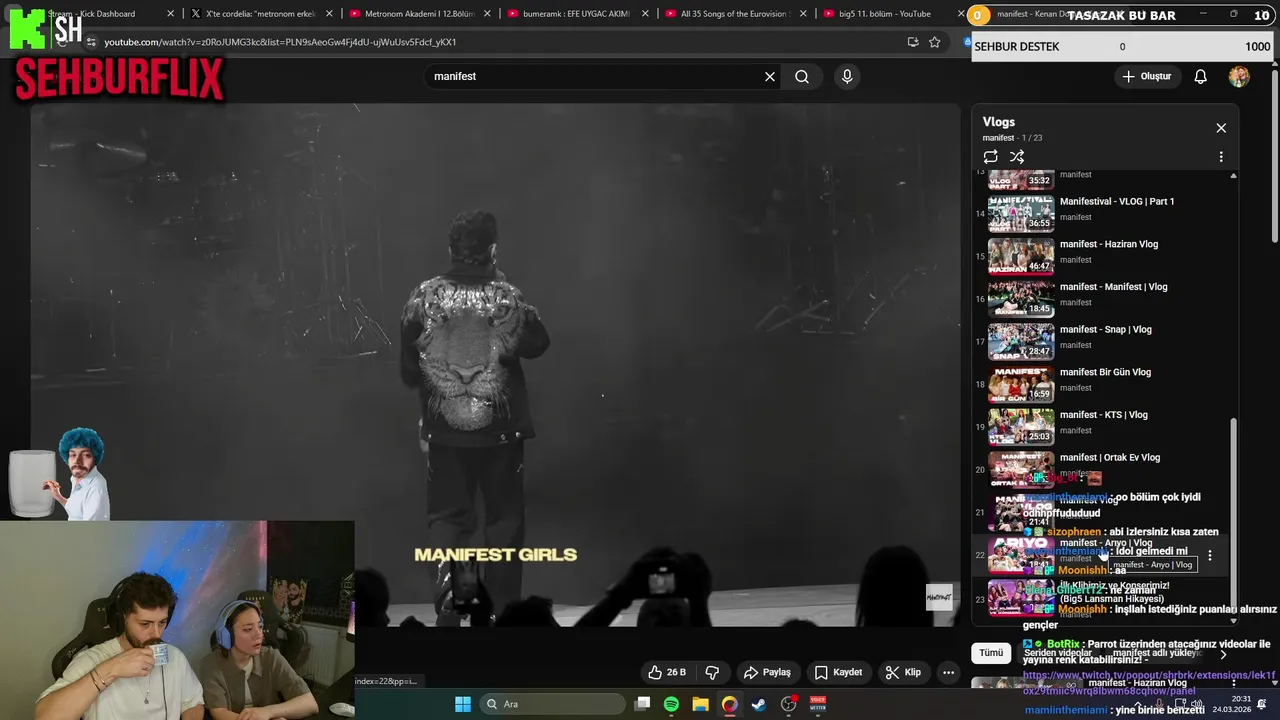
Task: Open the Voice Meeter taskbar app
Action: pyautogui.click(x=818, y=704)
